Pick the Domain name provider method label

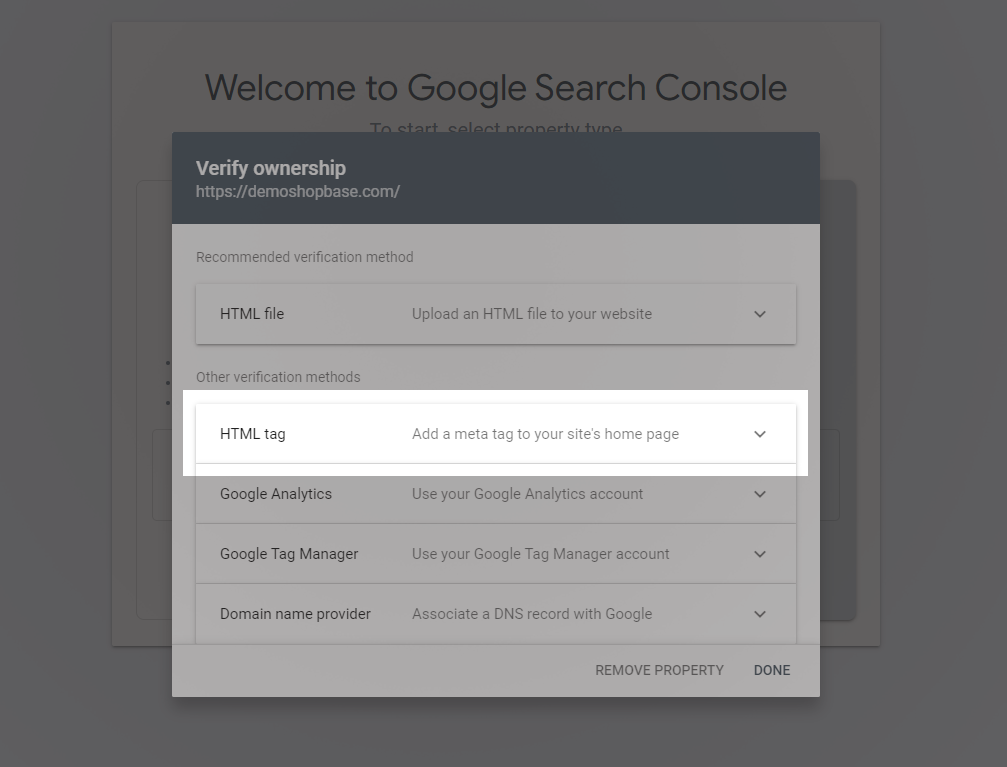[x=295, y=614]
